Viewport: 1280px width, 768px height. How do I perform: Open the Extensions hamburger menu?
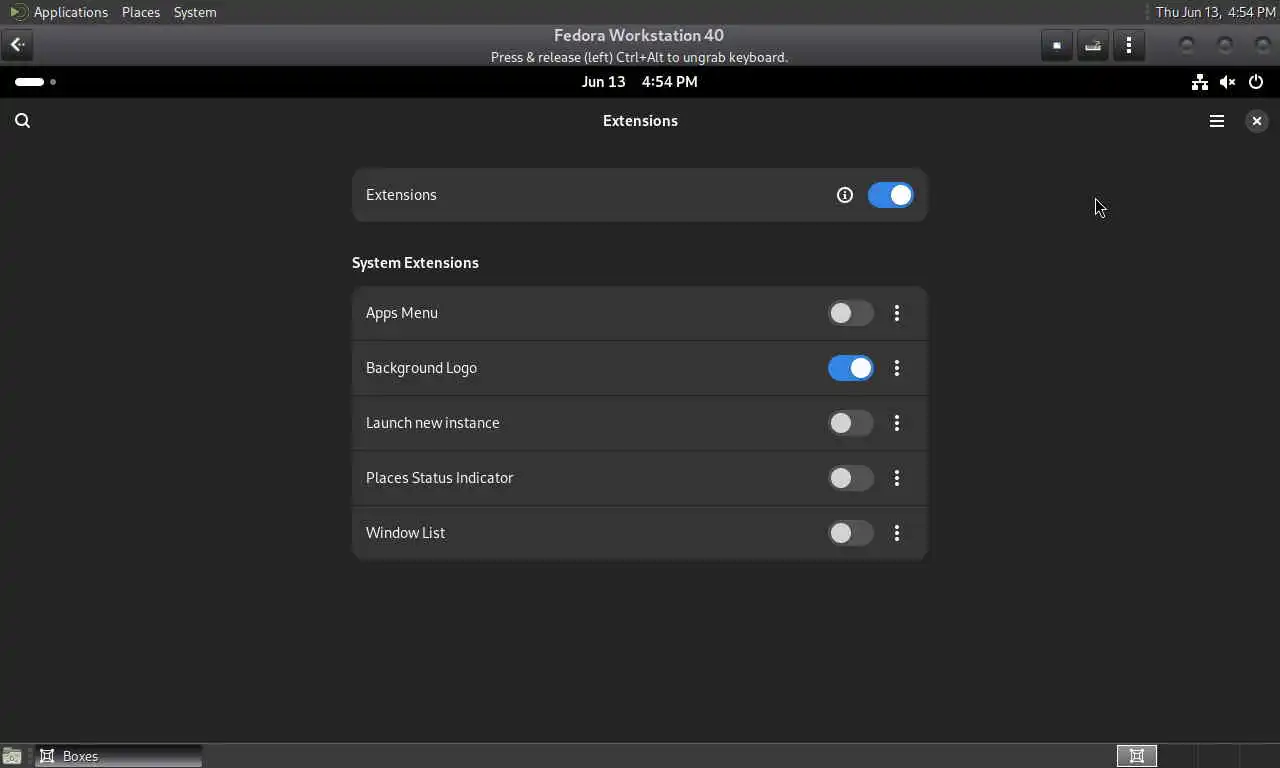[1217, 121]
